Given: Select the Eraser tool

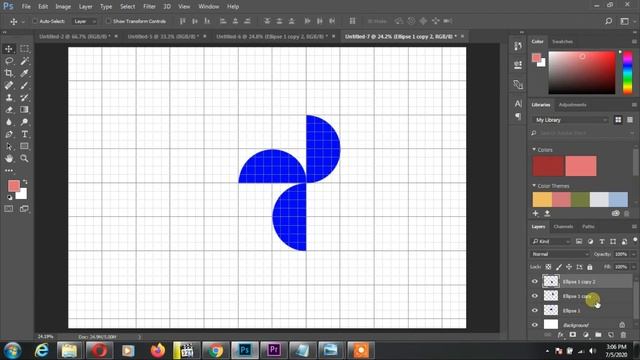Looking at the screenshot, I should 9,110.
